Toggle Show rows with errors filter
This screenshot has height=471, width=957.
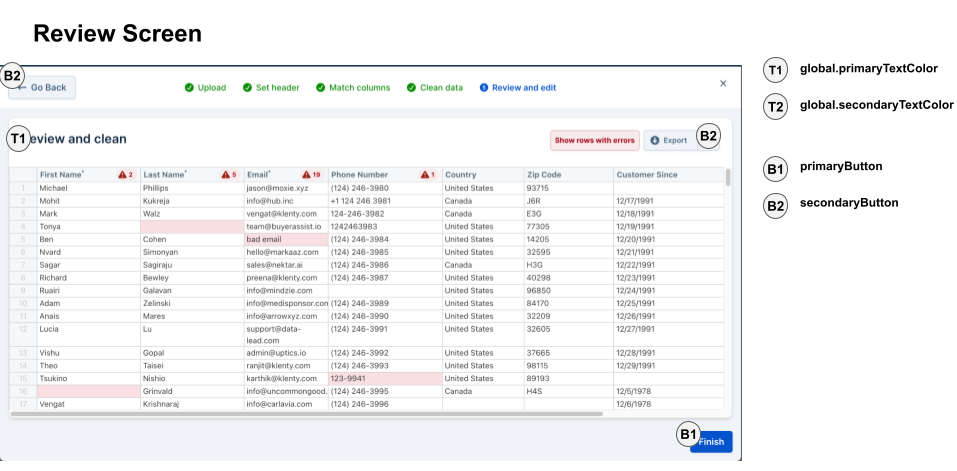594,140
